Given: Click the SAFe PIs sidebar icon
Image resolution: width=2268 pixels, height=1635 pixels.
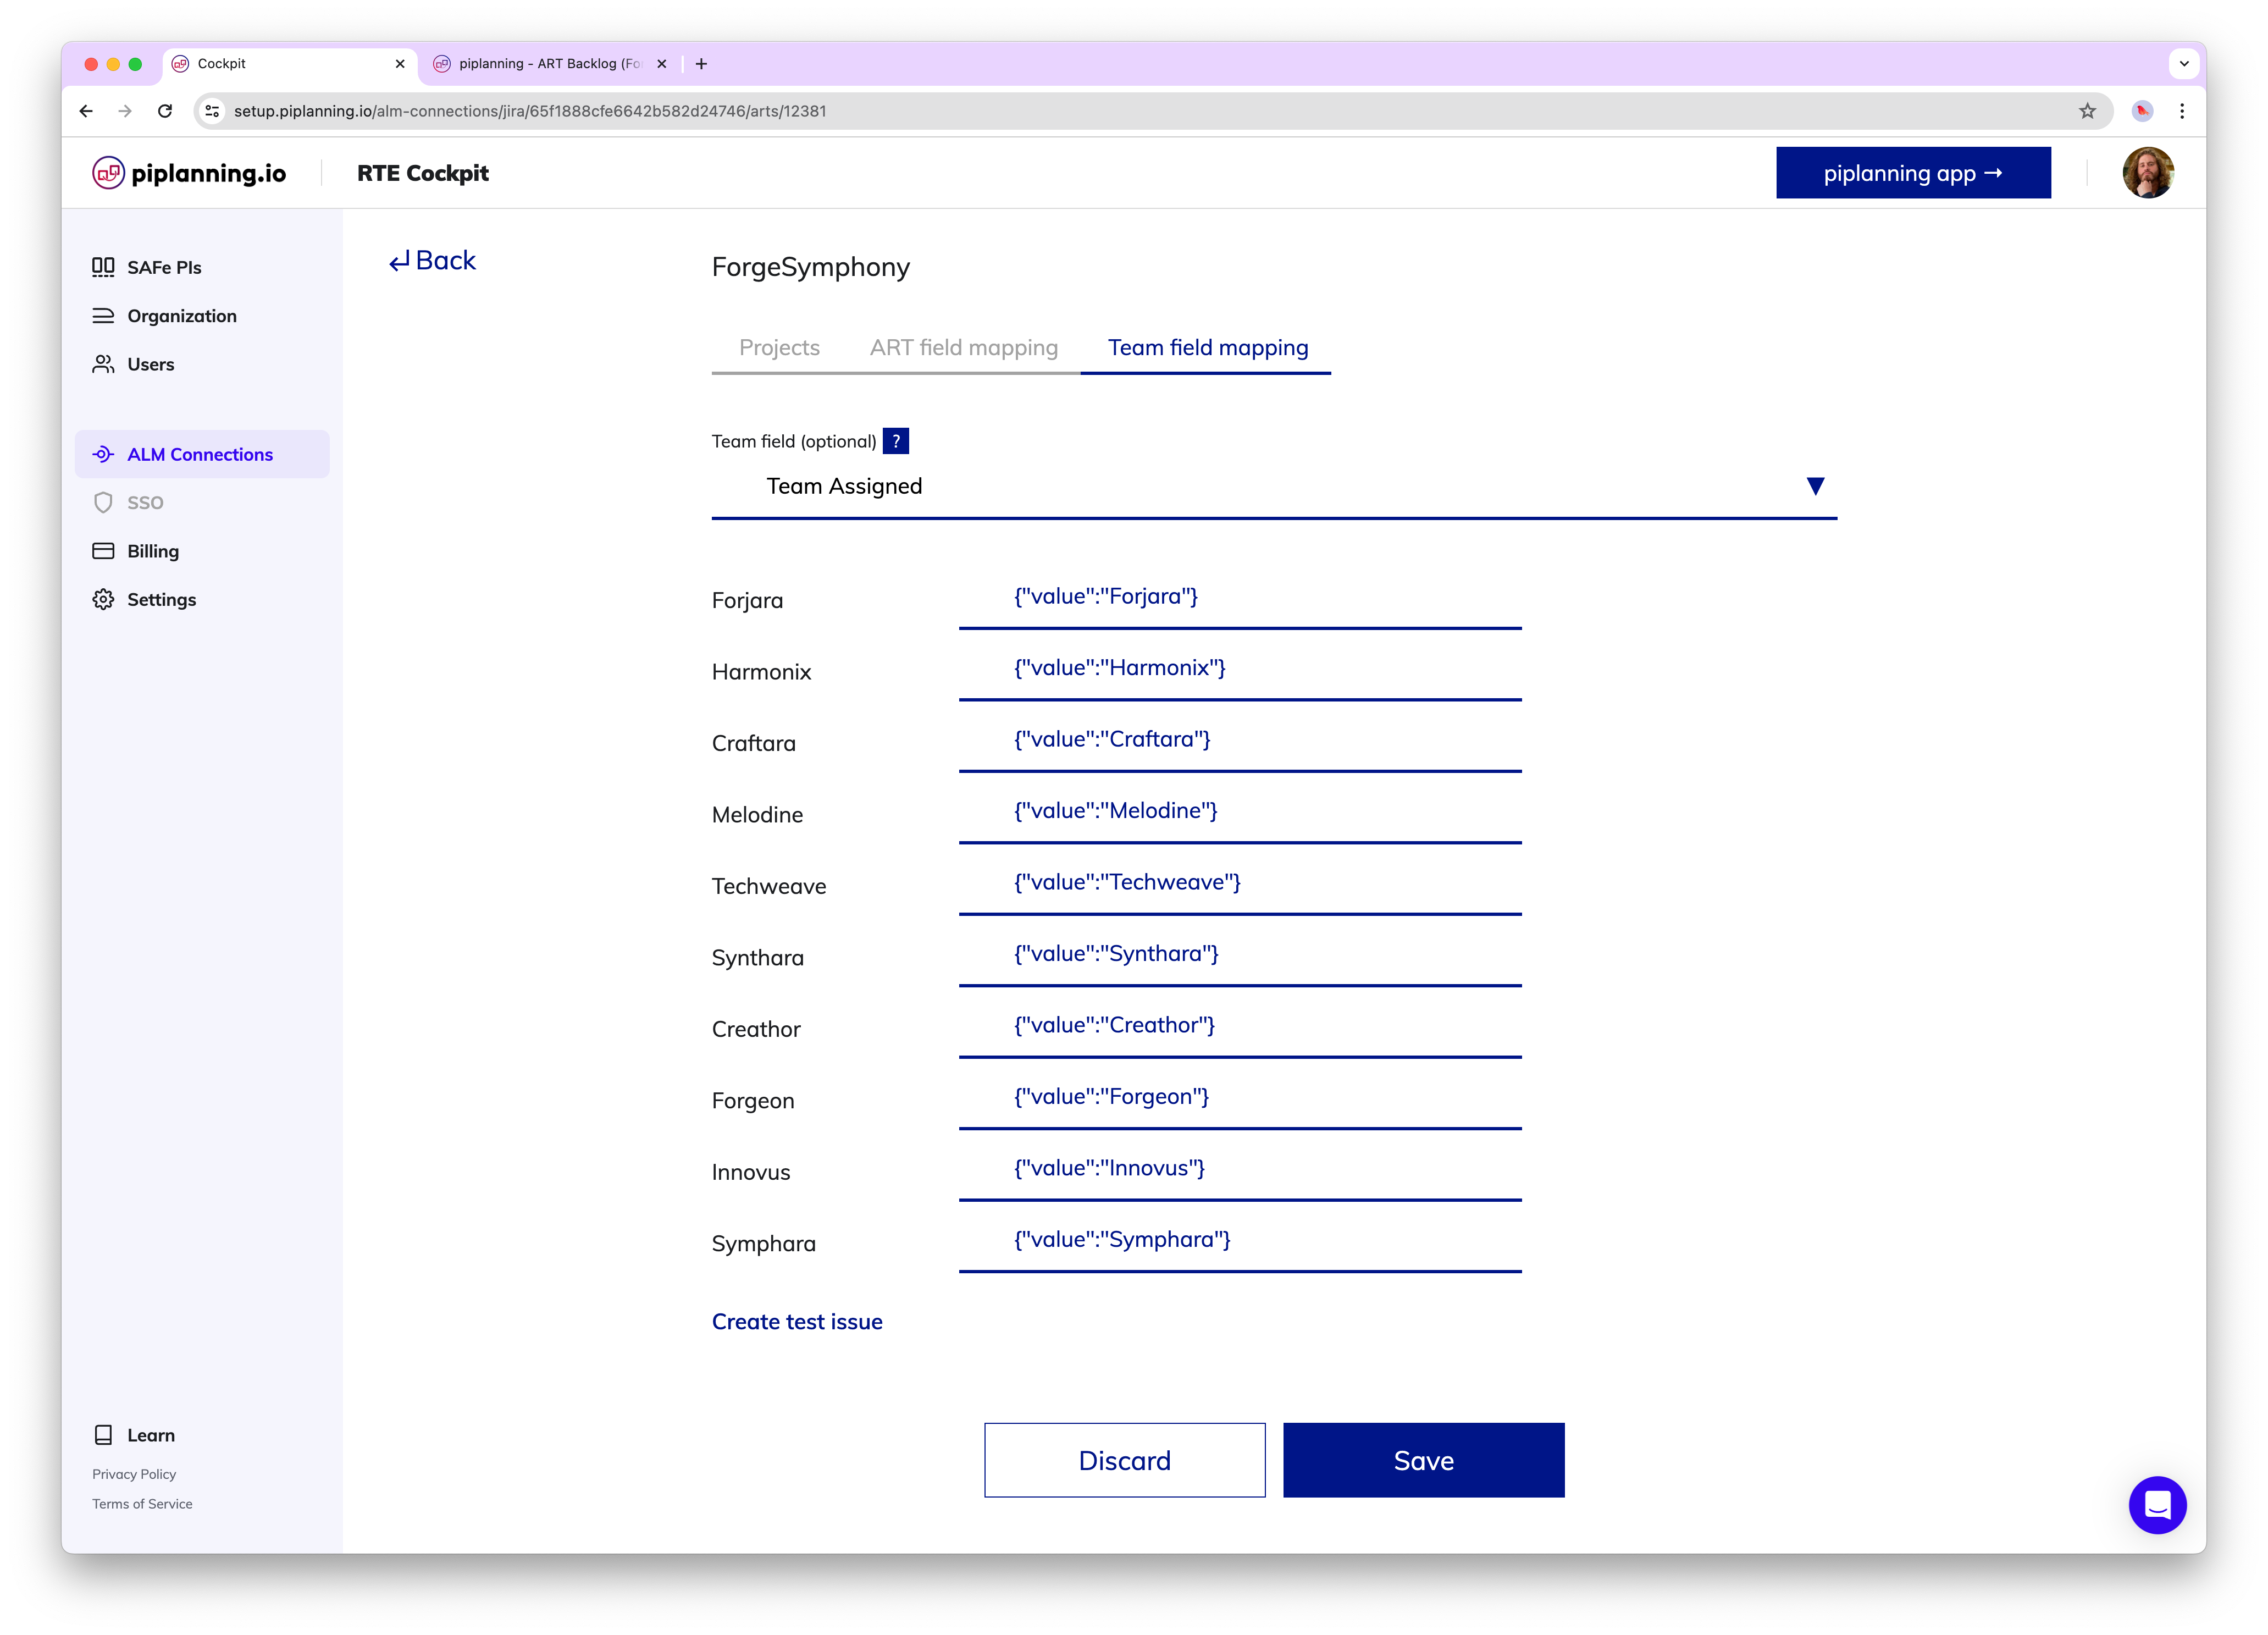Looking at the screenshot, I should click(103, 267).
